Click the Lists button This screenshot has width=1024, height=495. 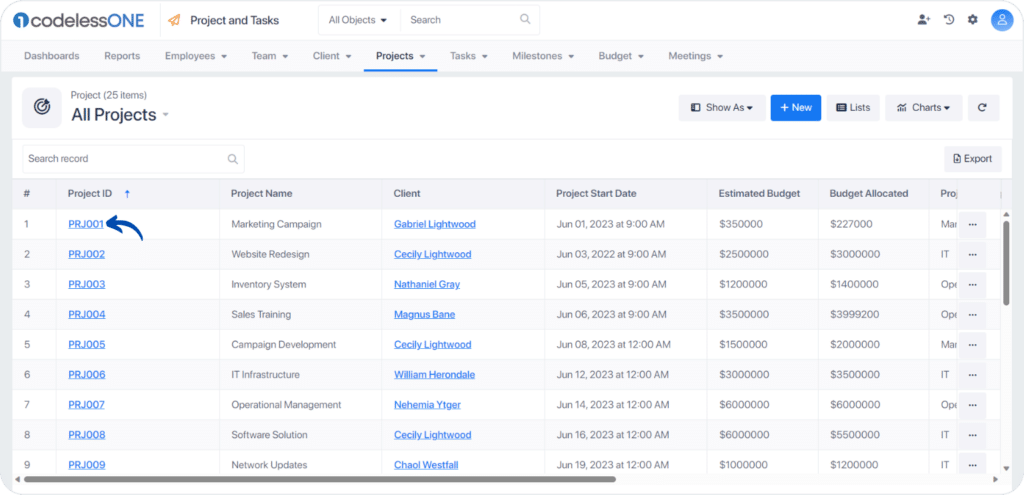[854, 108]
